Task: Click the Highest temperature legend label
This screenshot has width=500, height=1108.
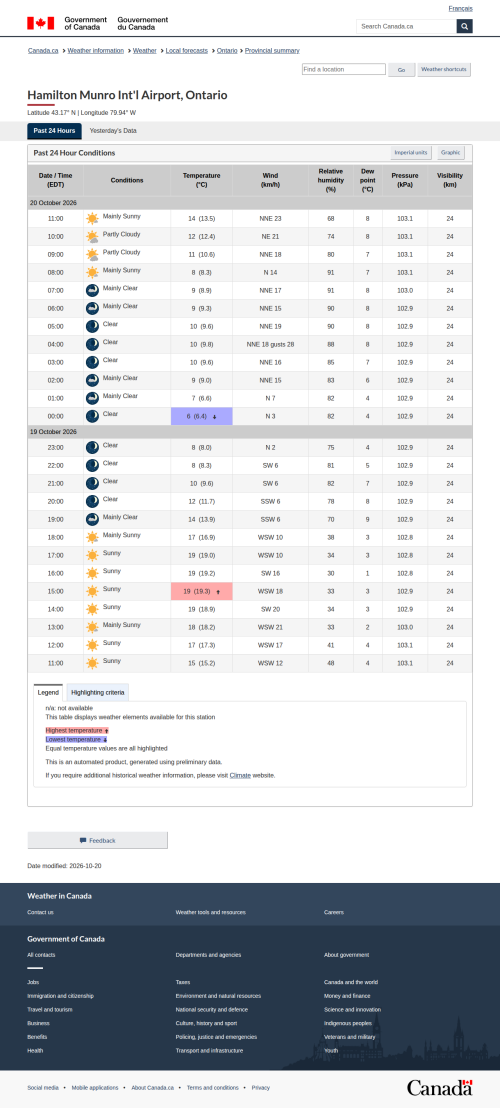Action: (x=77, y=730)
